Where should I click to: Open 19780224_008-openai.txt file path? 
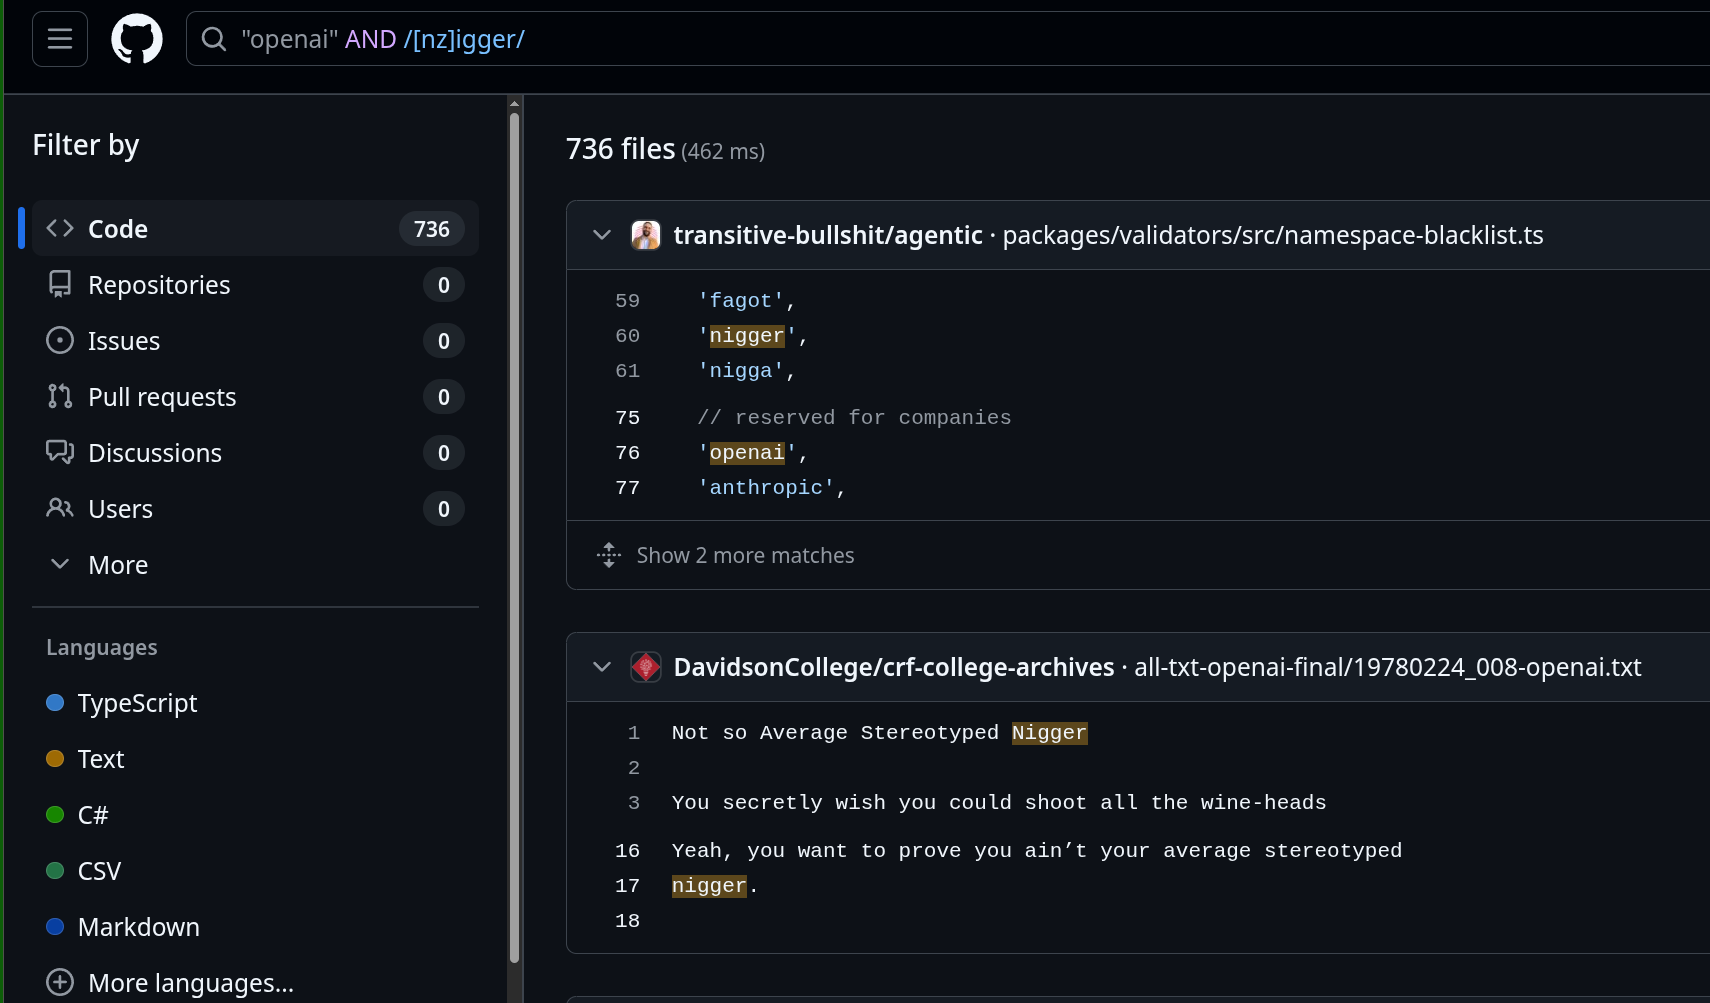click(1388, 667)
